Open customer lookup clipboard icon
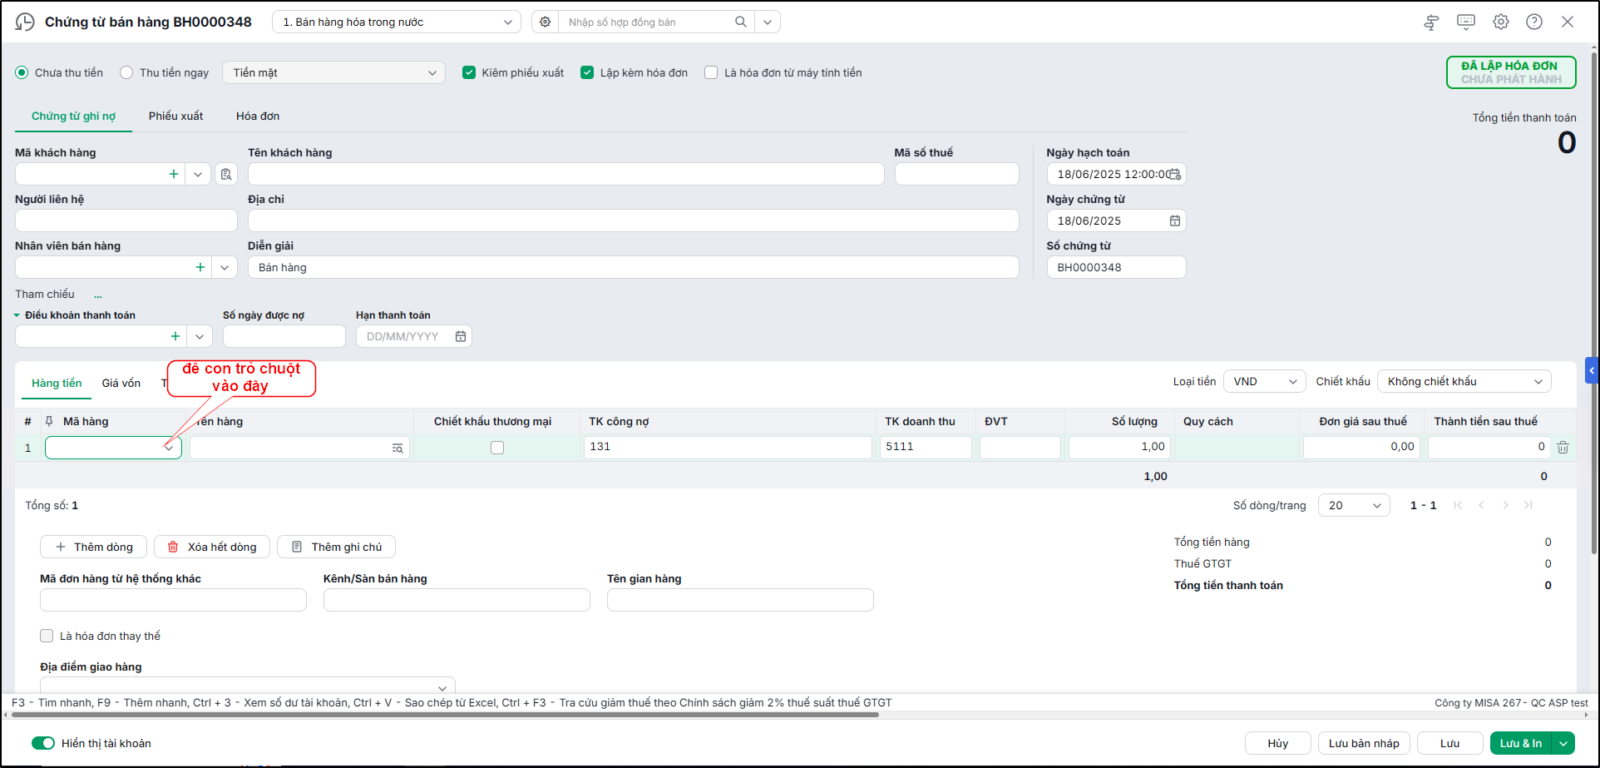The width and height of the screenshot is (1600, 768). pyautogui.click(x=226, y=174)
